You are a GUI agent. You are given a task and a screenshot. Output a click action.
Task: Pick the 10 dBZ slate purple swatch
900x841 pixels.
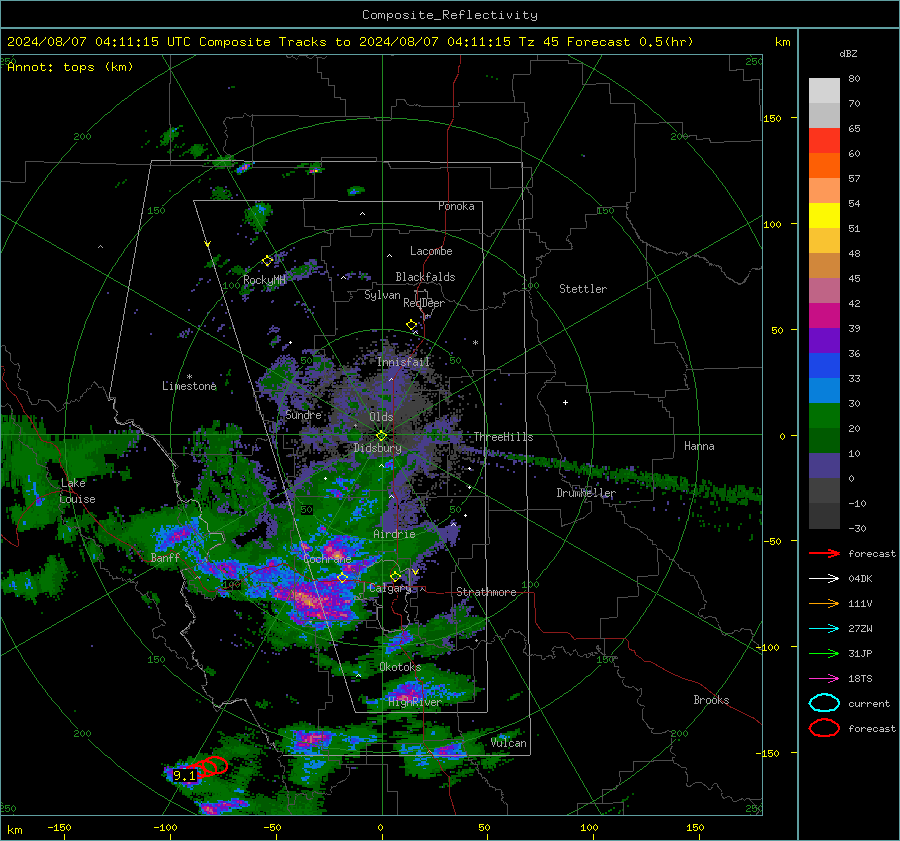(x=824, y=466)
